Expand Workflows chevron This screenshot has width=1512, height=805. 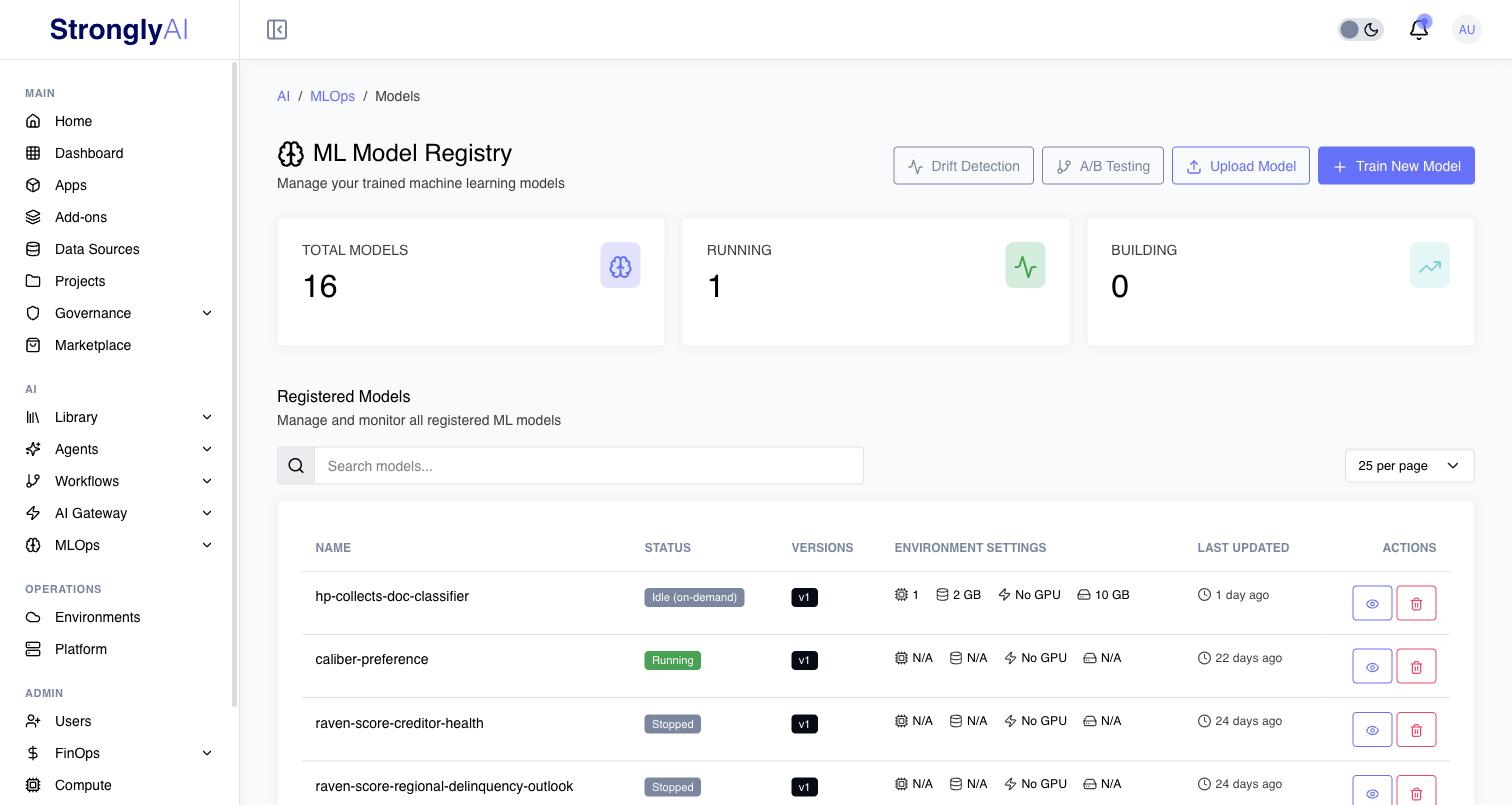[x=207, y=481]
